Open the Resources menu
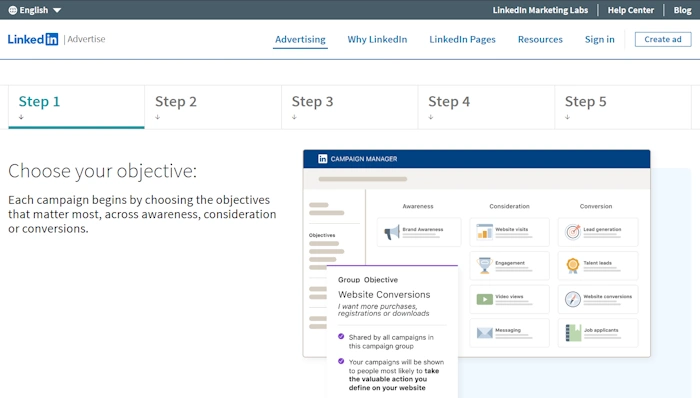700x398 pixels. click(540, 39)
